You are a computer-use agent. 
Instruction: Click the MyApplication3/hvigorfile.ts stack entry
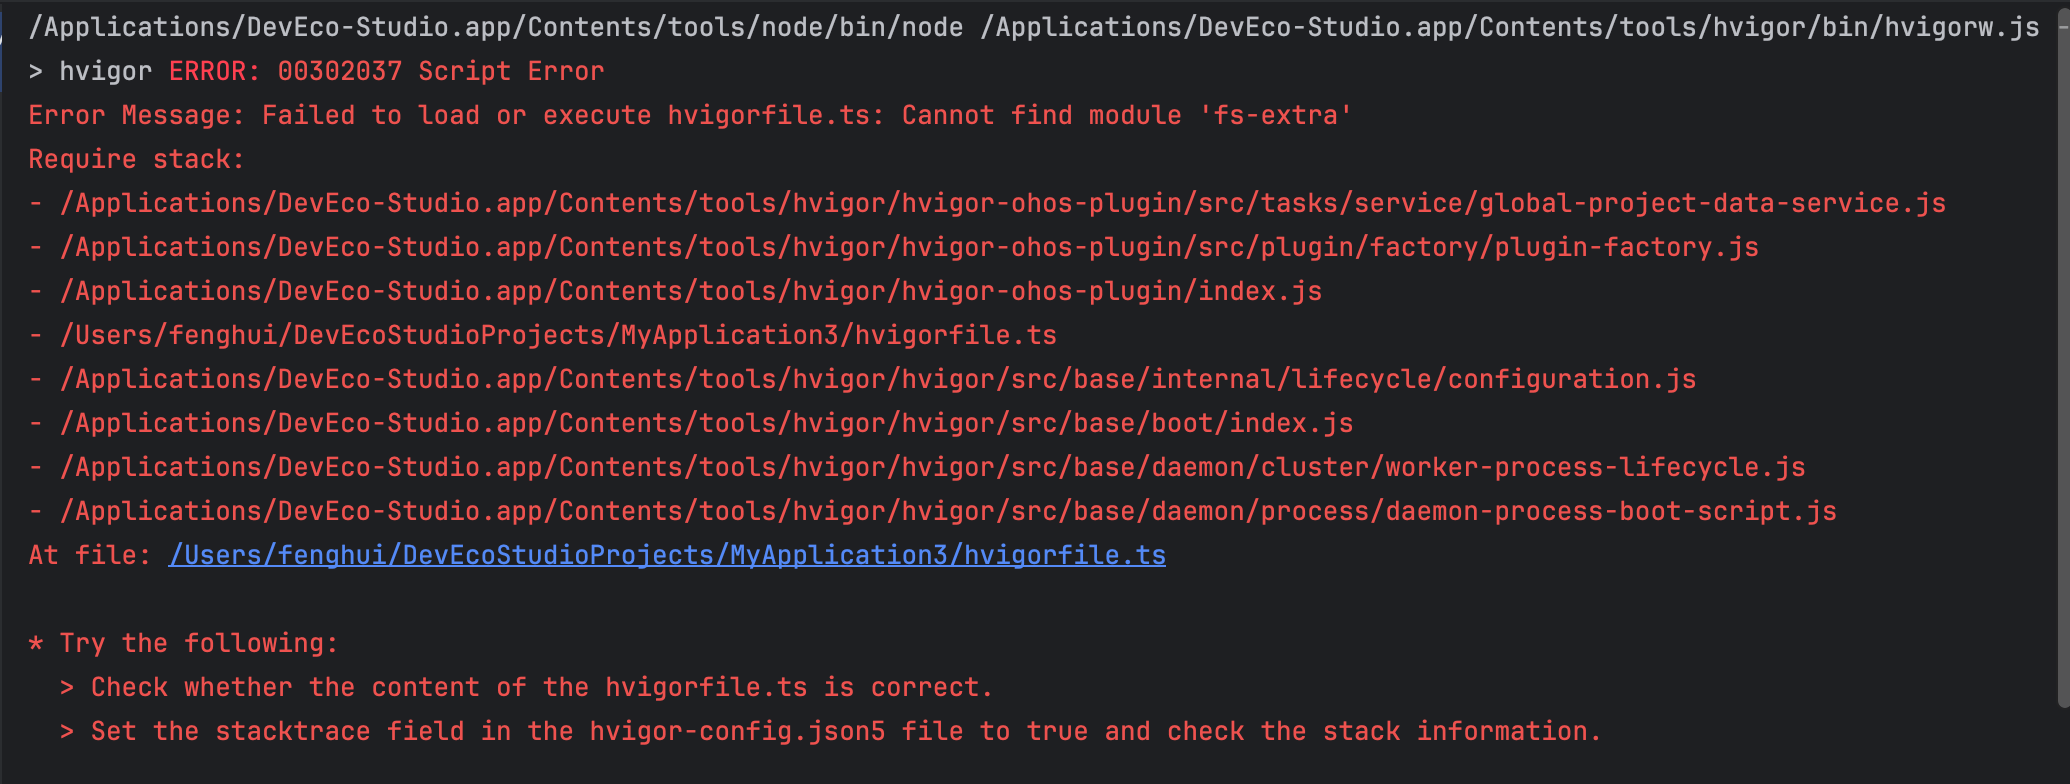(x=558, y=336)
